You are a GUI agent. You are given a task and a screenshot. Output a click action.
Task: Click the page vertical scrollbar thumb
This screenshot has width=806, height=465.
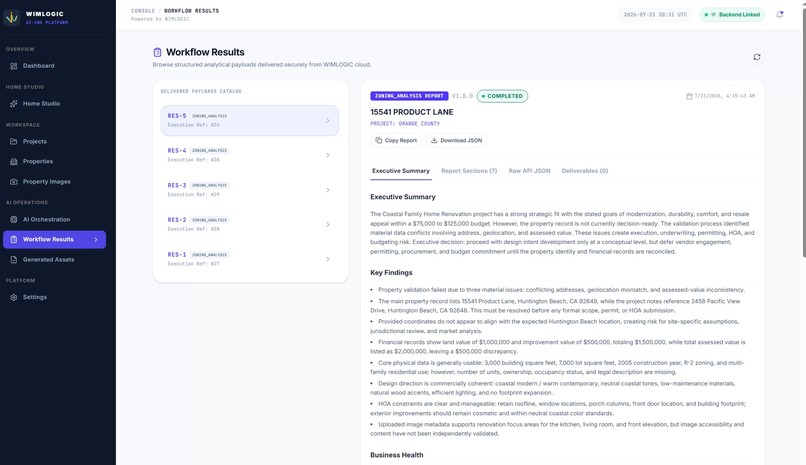point(804,131)
